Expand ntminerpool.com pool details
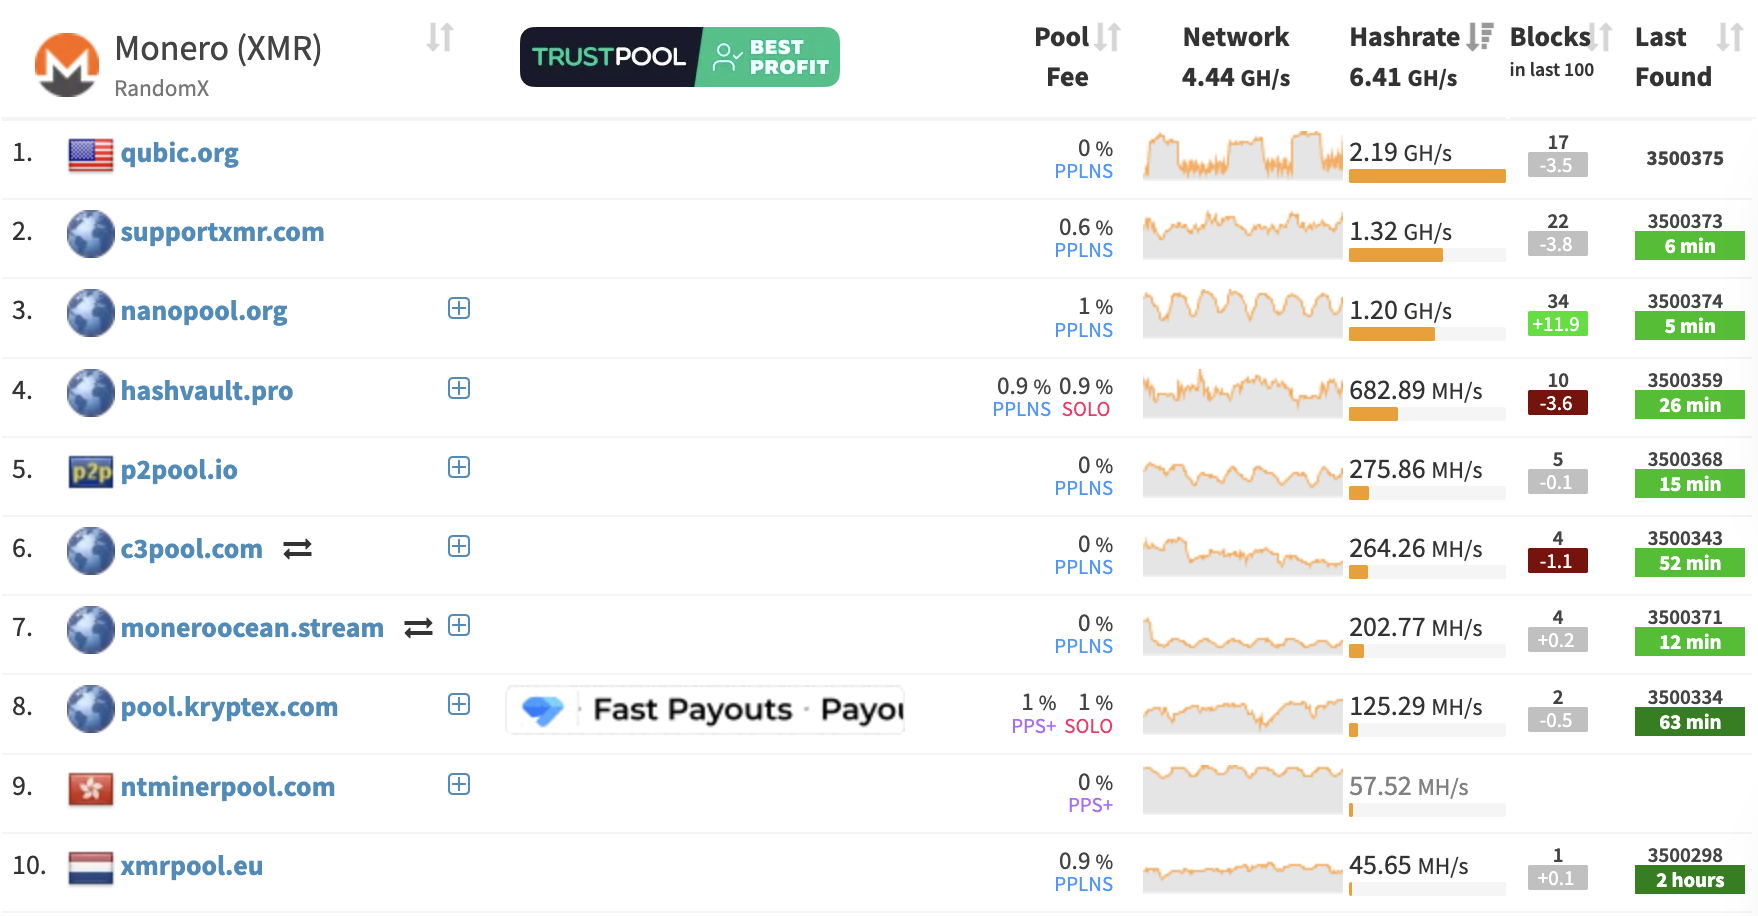1758x916 pixels. click(459, 785)
